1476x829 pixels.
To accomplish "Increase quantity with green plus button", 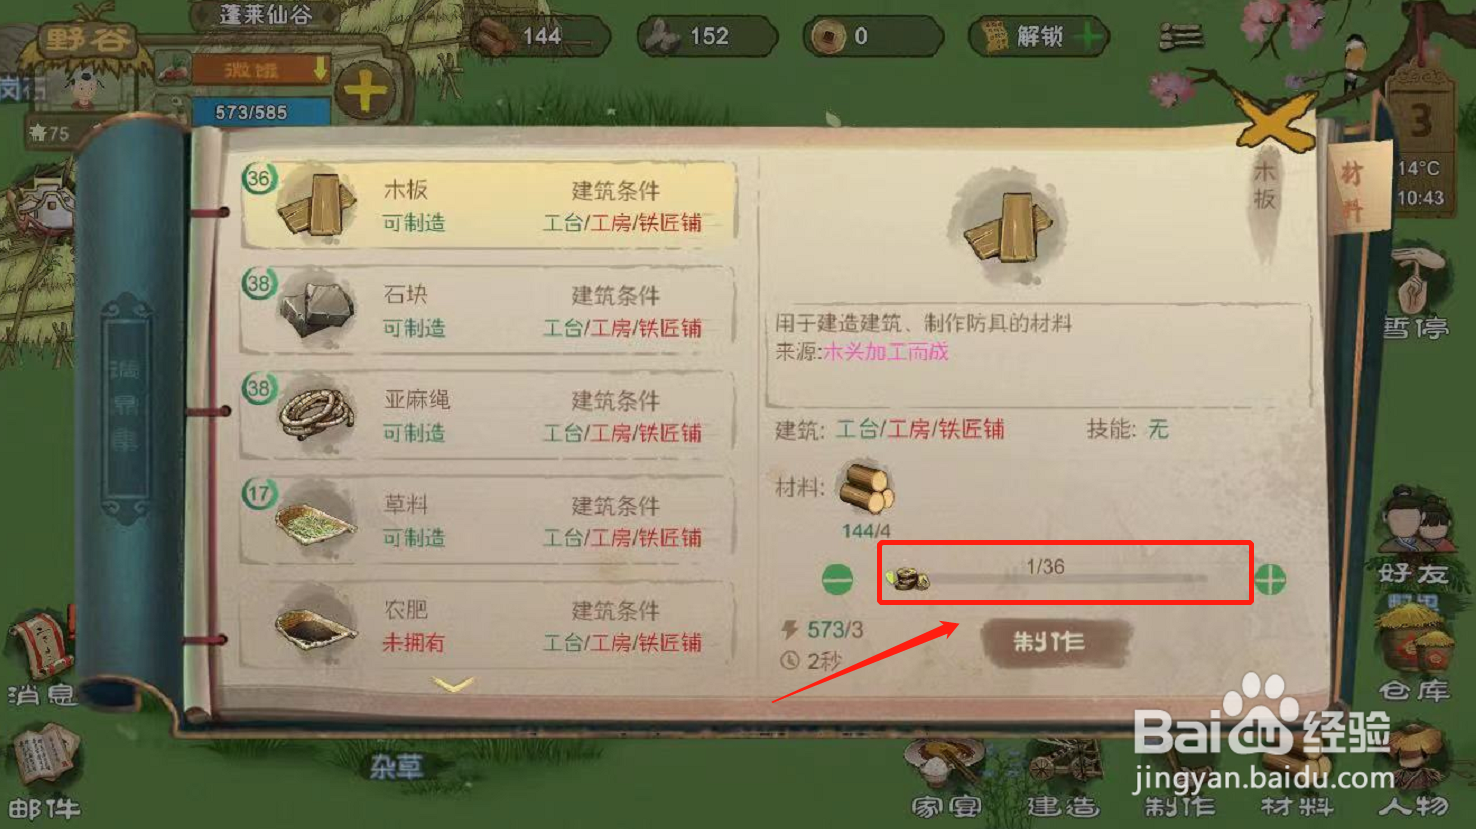I will click(x=1270, y=579).
